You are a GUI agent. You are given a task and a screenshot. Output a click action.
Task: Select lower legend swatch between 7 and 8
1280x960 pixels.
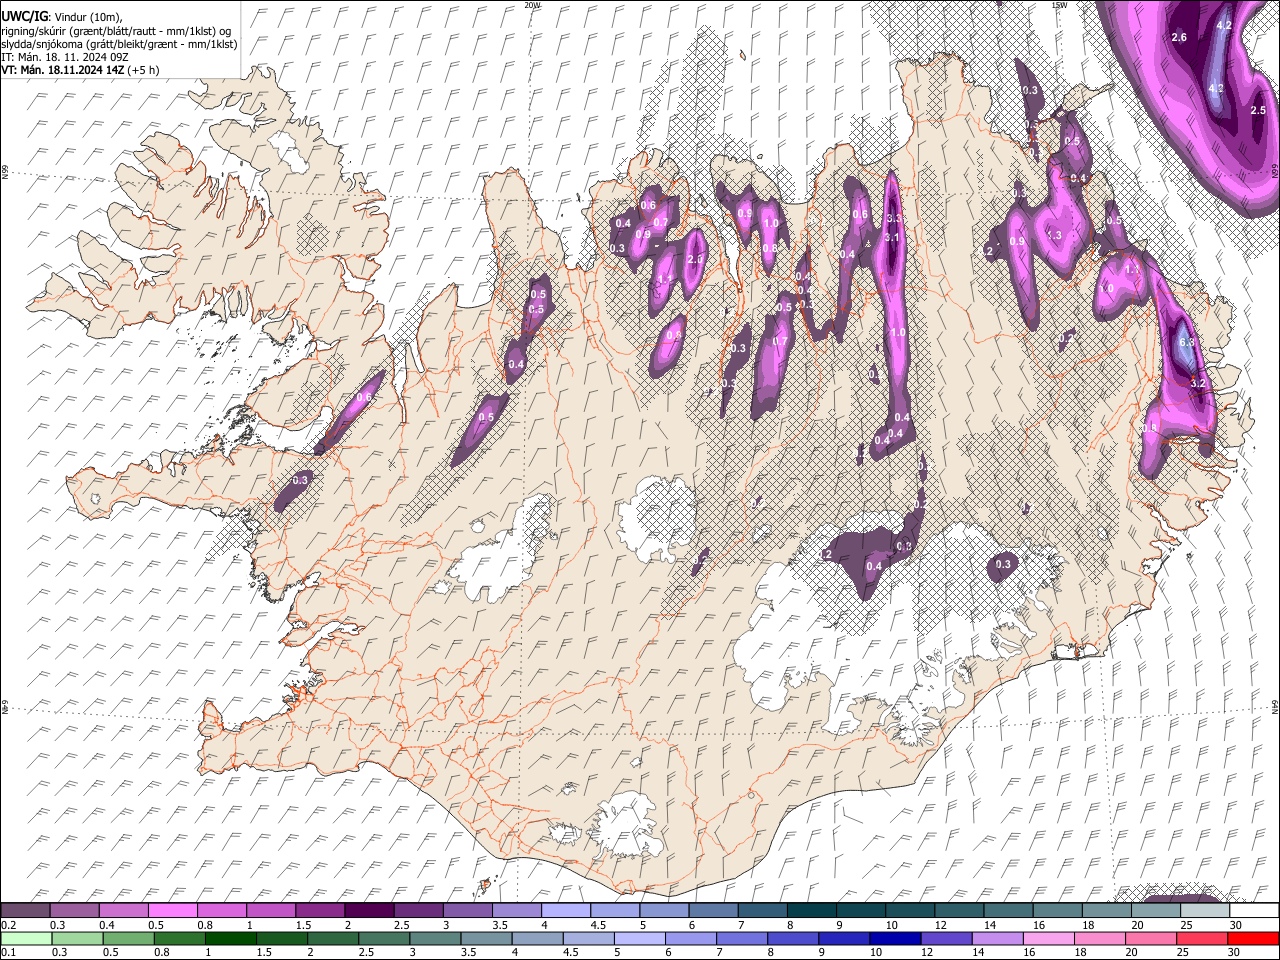741,938
